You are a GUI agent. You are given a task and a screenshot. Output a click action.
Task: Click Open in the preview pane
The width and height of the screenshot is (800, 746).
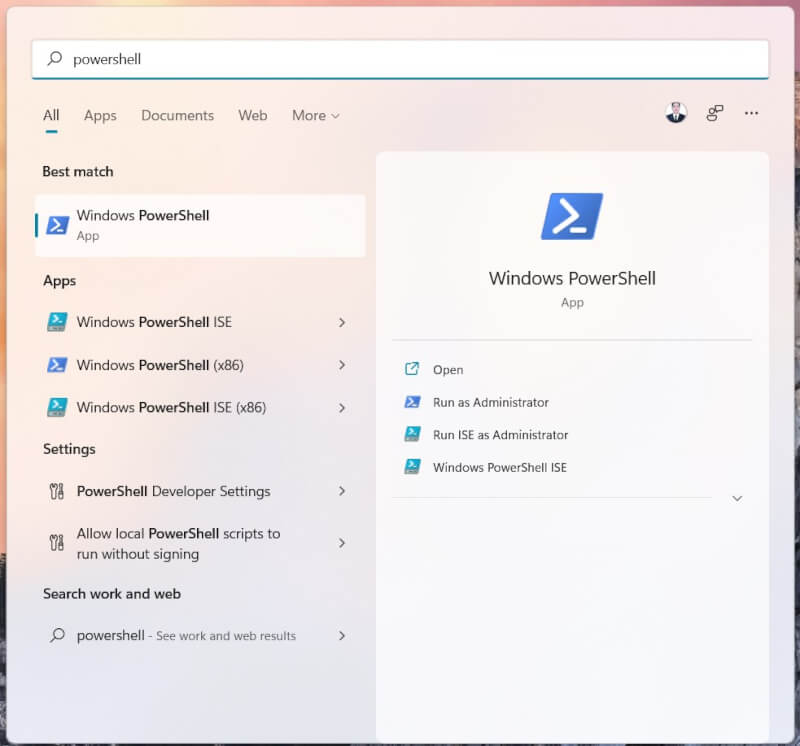click(448, 369)
